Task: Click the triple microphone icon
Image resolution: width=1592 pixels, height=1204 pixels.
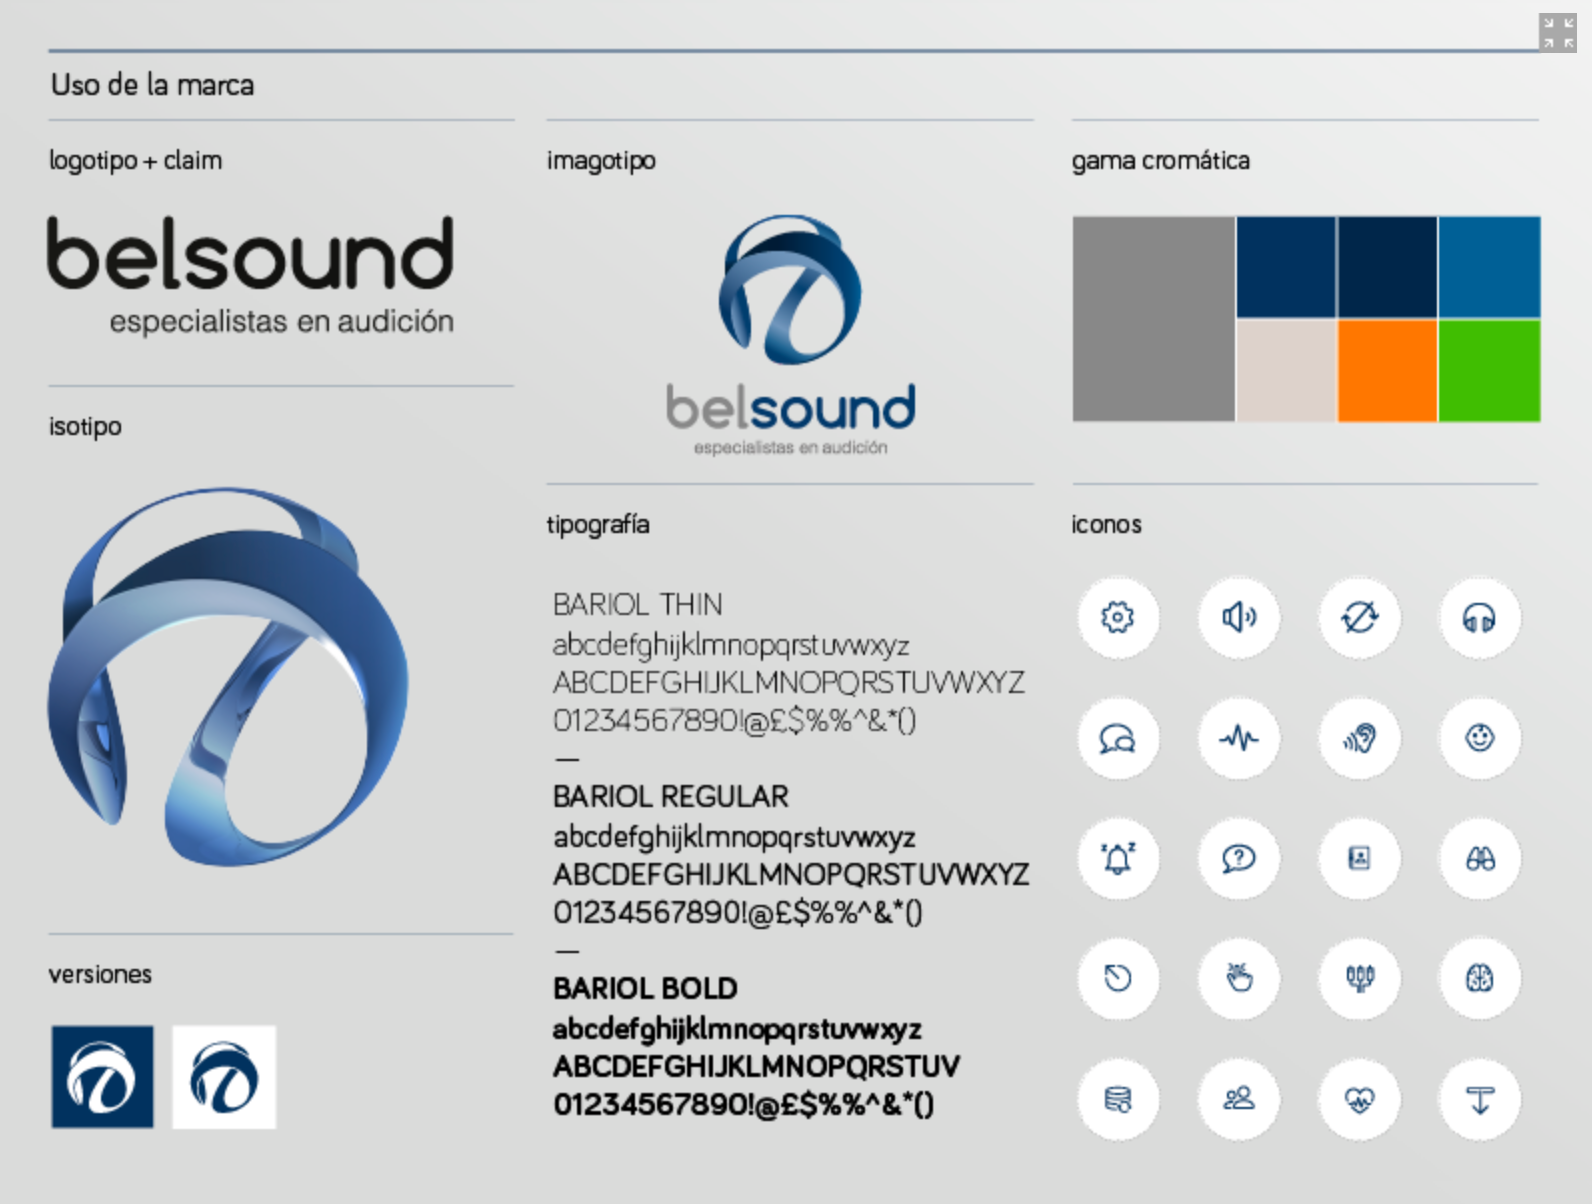Action: [1359, 979]
